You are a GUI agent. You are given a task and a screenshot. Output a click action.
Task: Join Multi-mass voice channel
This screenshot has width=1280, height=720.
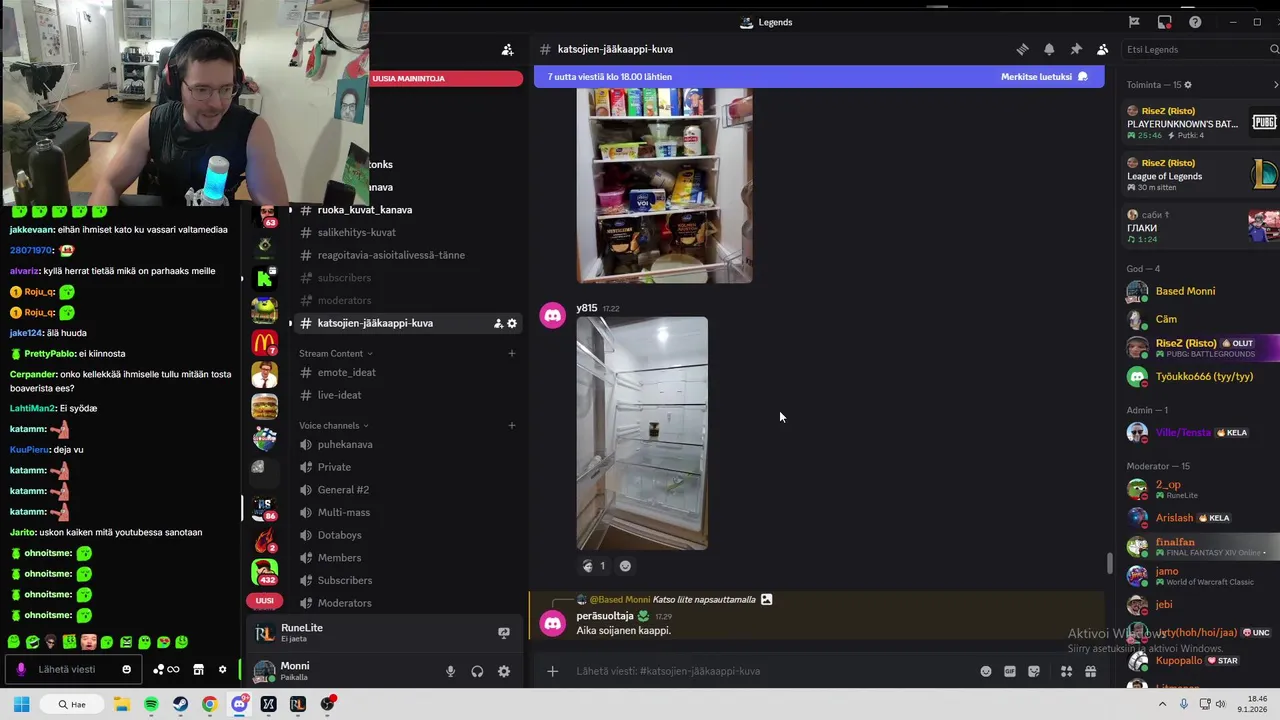tap(343, 513)
